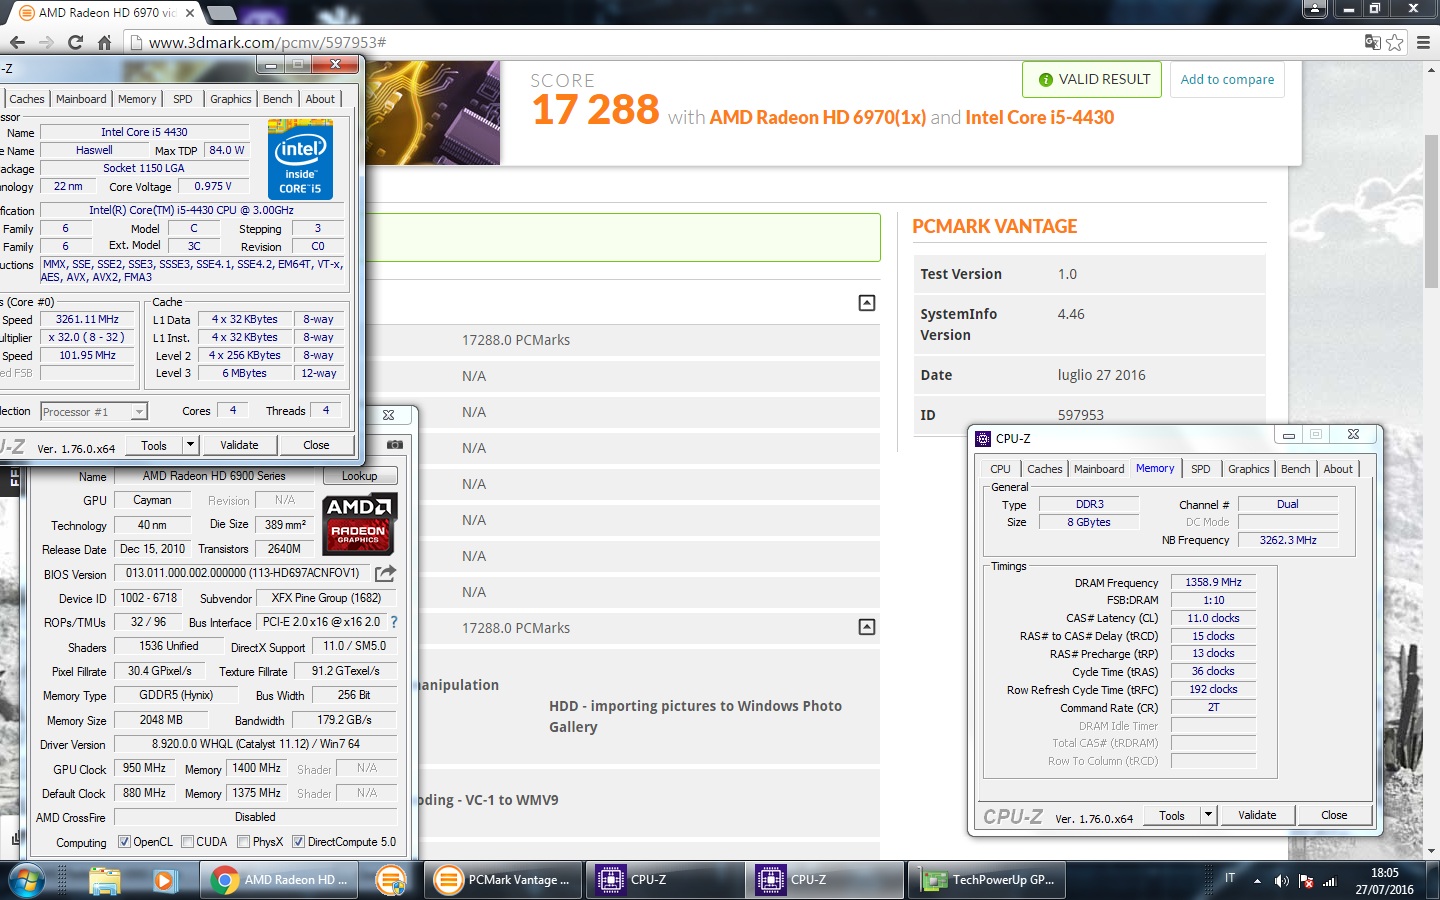Image resolution: width=1440 pixels, height=900 pixels.
Task: Click the AMD Radeon Graphics logo in GPU-Z
Action: [x=362, y=524]
